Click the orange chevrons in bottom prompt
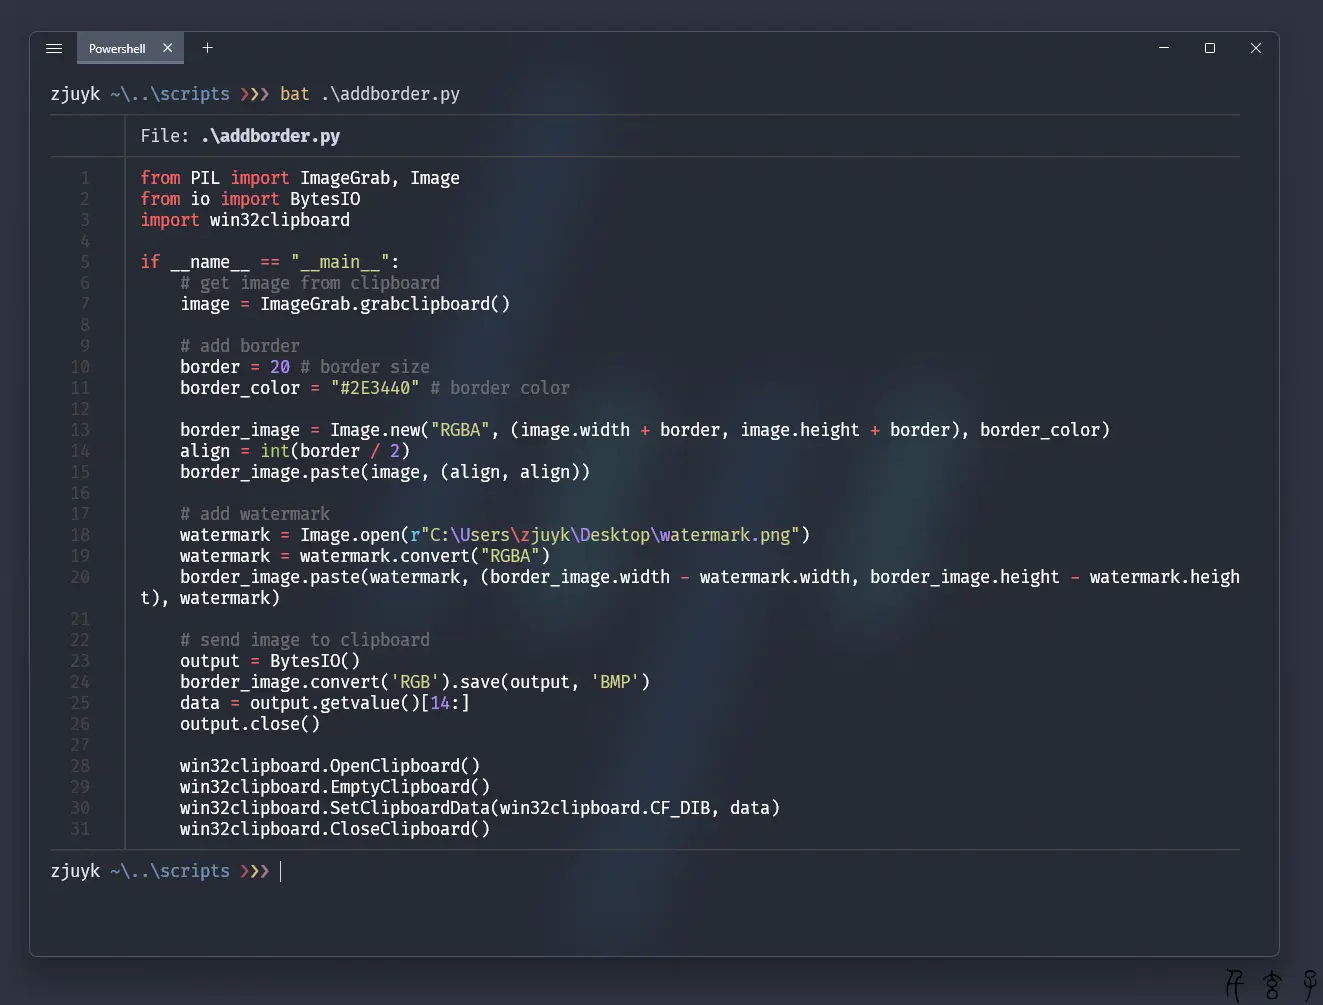The image size is (1323, 1005). point(254,871)
